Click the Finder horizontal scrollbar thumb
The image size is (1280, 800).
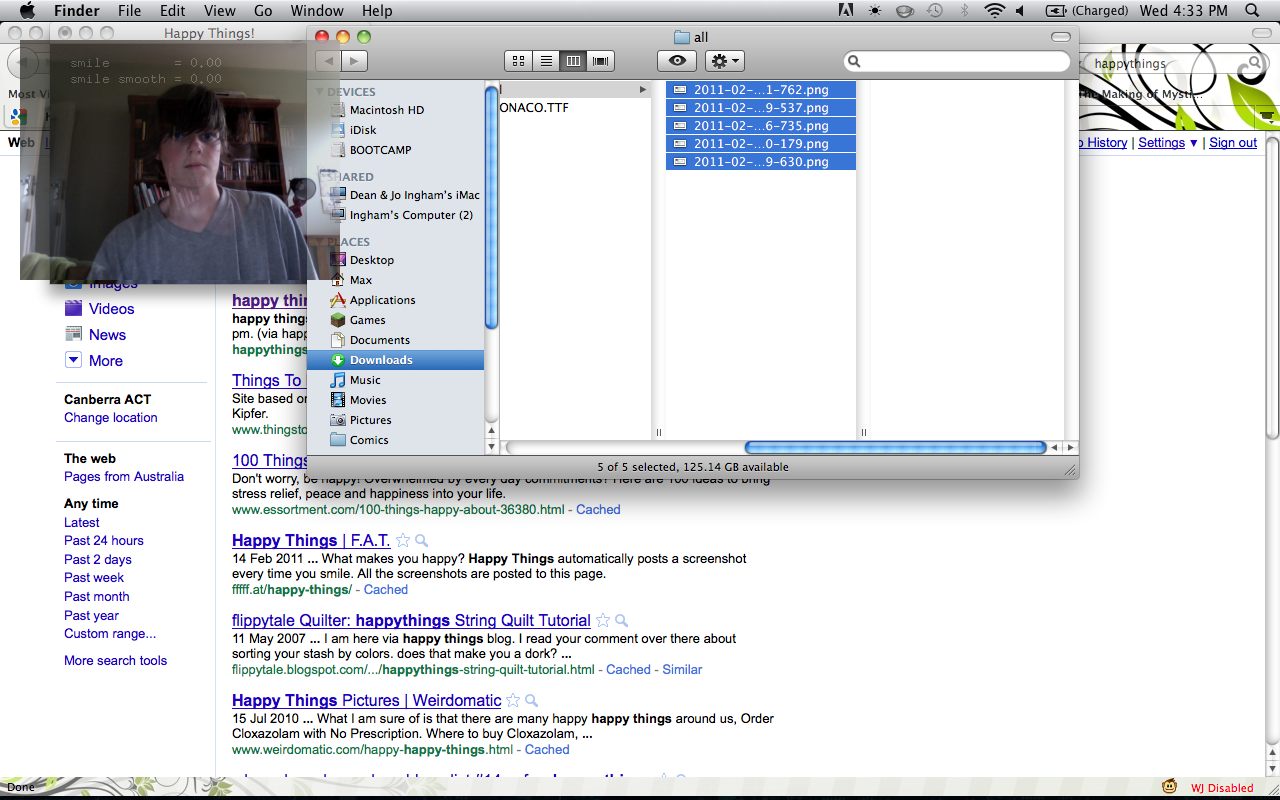point(895,448)
